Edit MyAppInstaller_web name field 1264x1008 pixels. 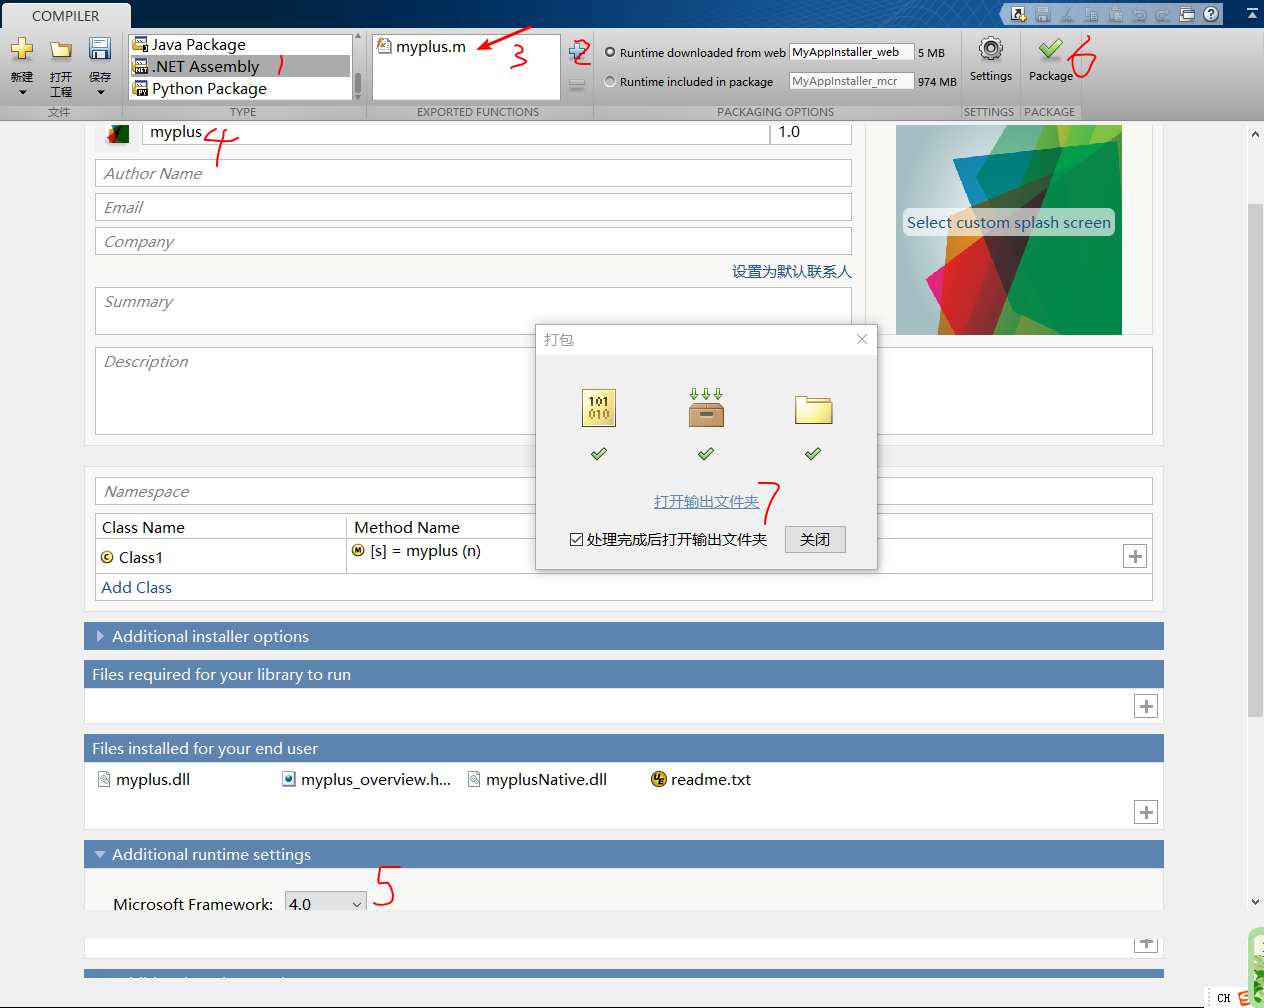coord(851,52)
